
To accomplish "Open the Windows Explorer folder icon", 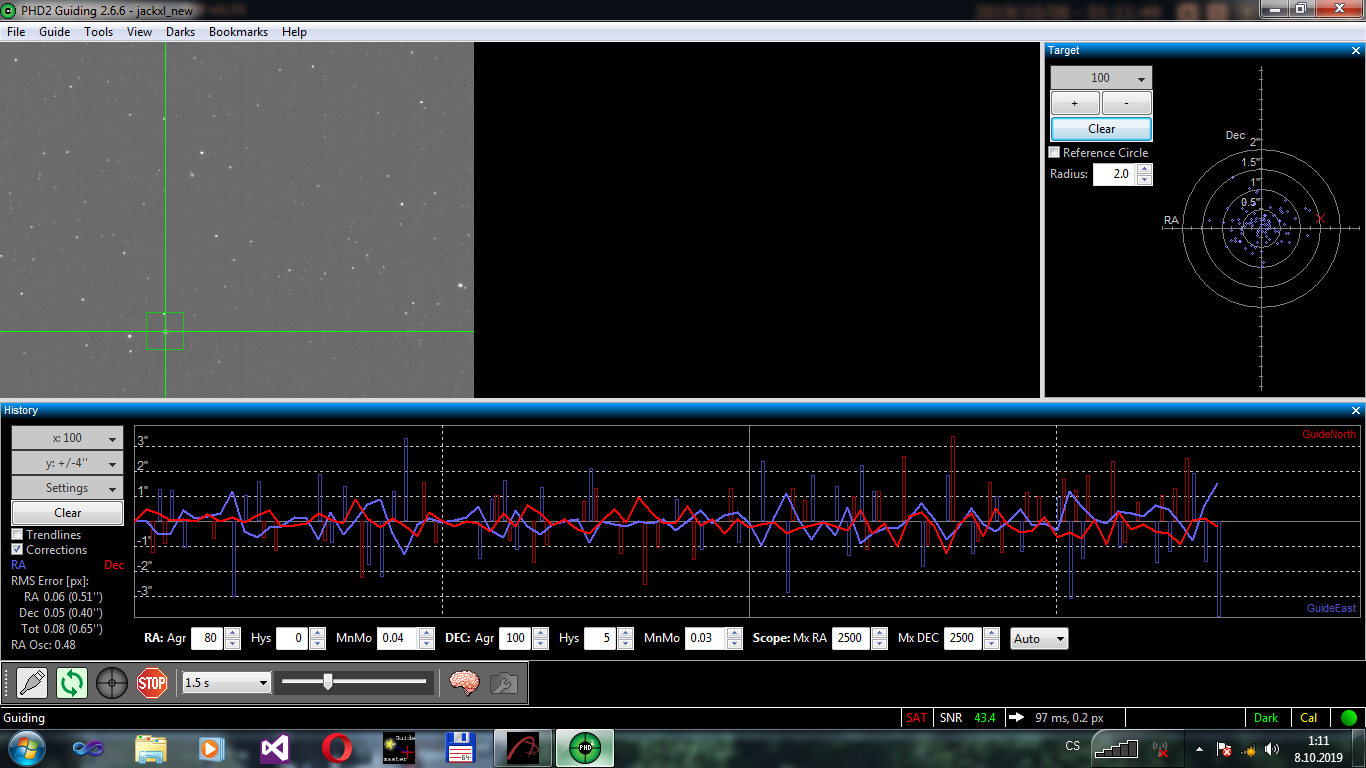I will tap(151, 748).
